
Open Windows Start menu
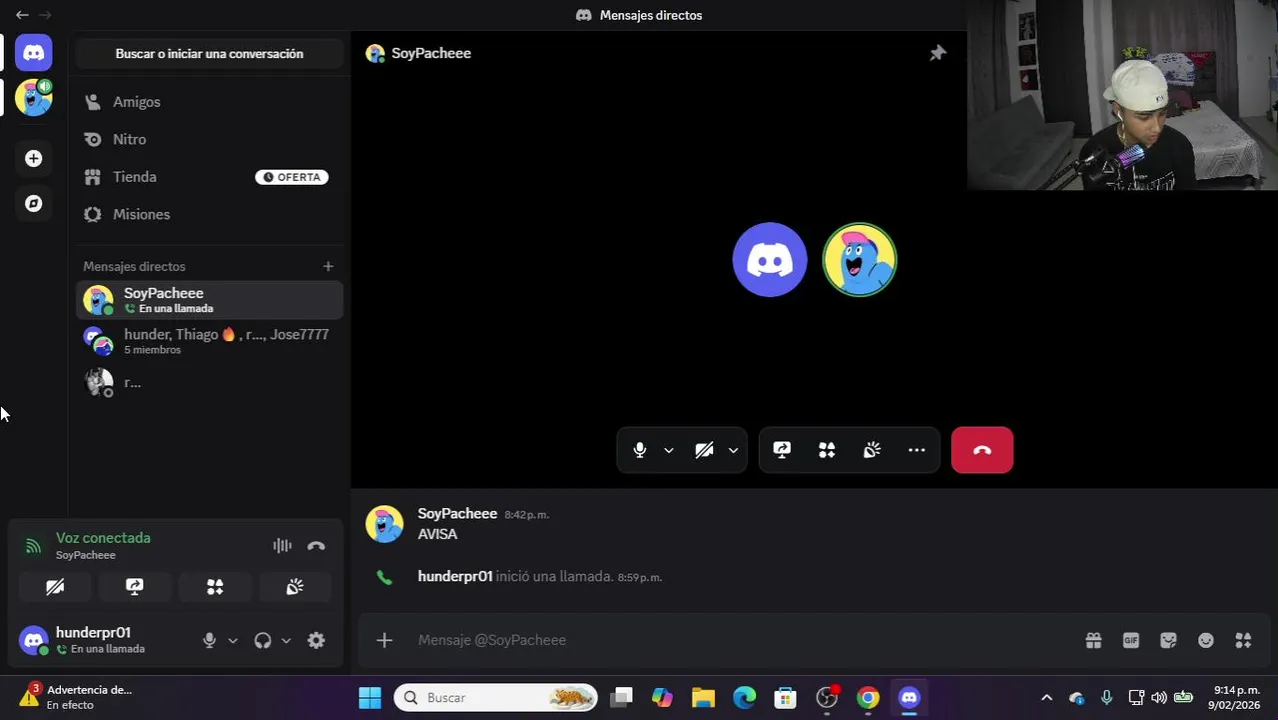pyautogui.click(x=370, y=698)
